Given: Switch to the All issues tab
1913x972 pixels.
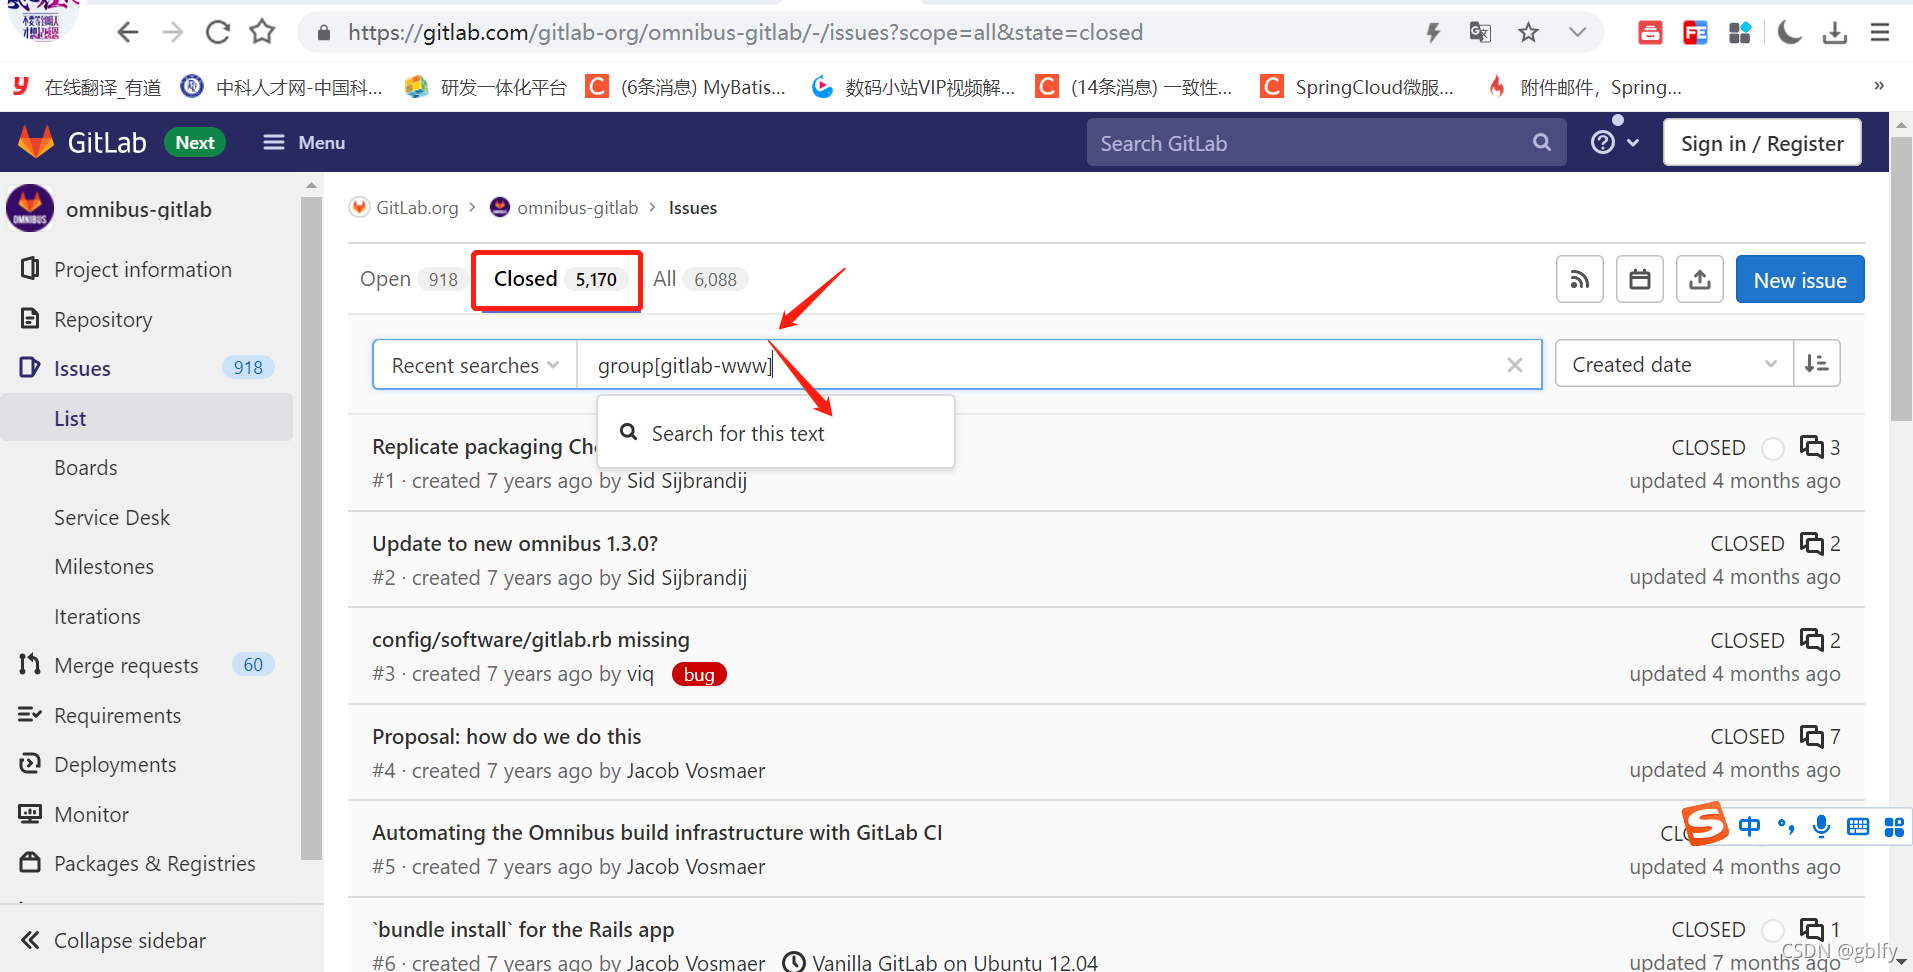Looking at the screenshot, I should click(x=700, y=279).
